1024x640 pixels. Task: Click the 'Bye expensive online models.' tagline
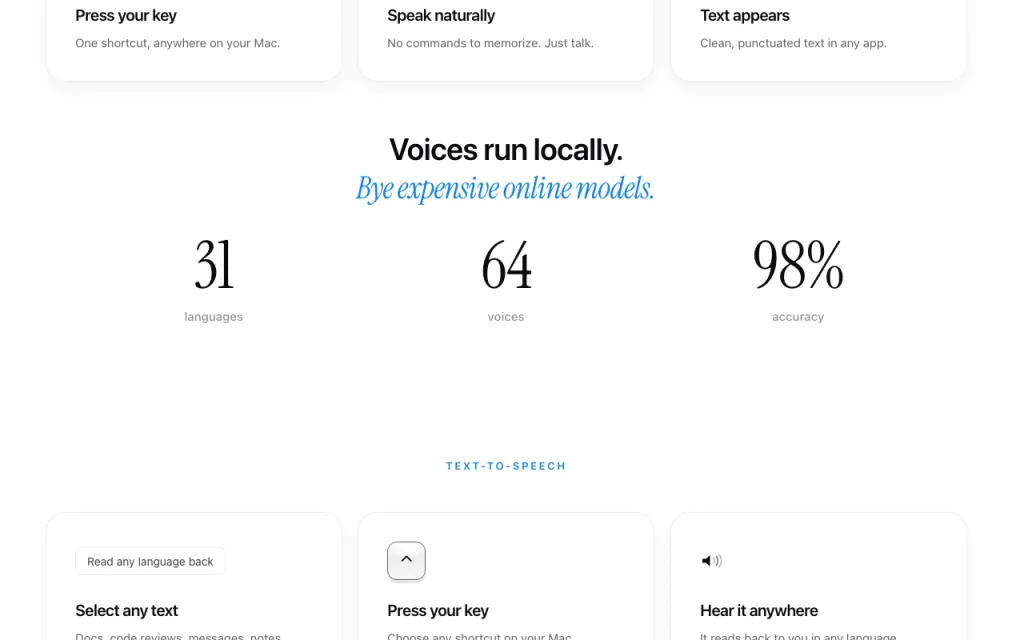(505, 189)
